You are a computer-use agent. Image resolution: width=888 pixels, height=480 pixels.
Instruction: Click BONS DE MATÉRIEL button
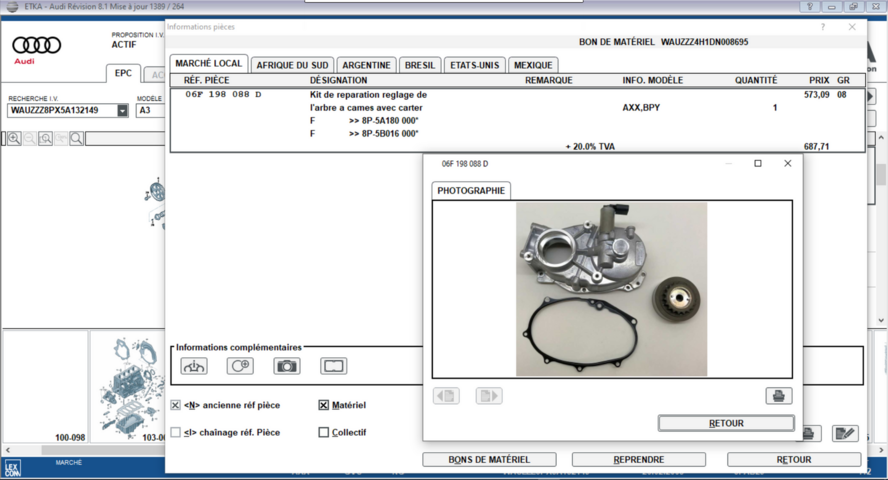tap(489, 460)
